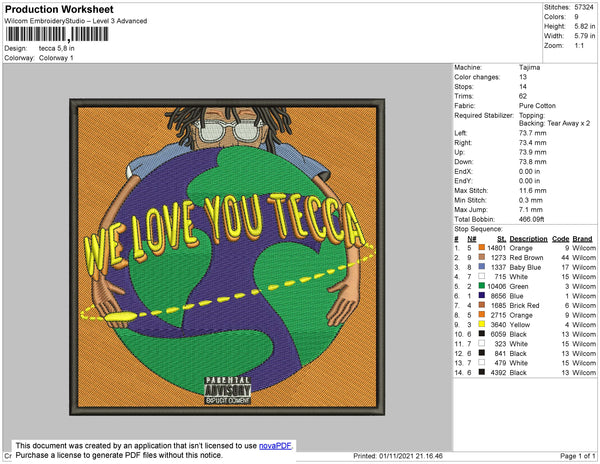
Task: Click the Description column header
Action: click(528, 239)
